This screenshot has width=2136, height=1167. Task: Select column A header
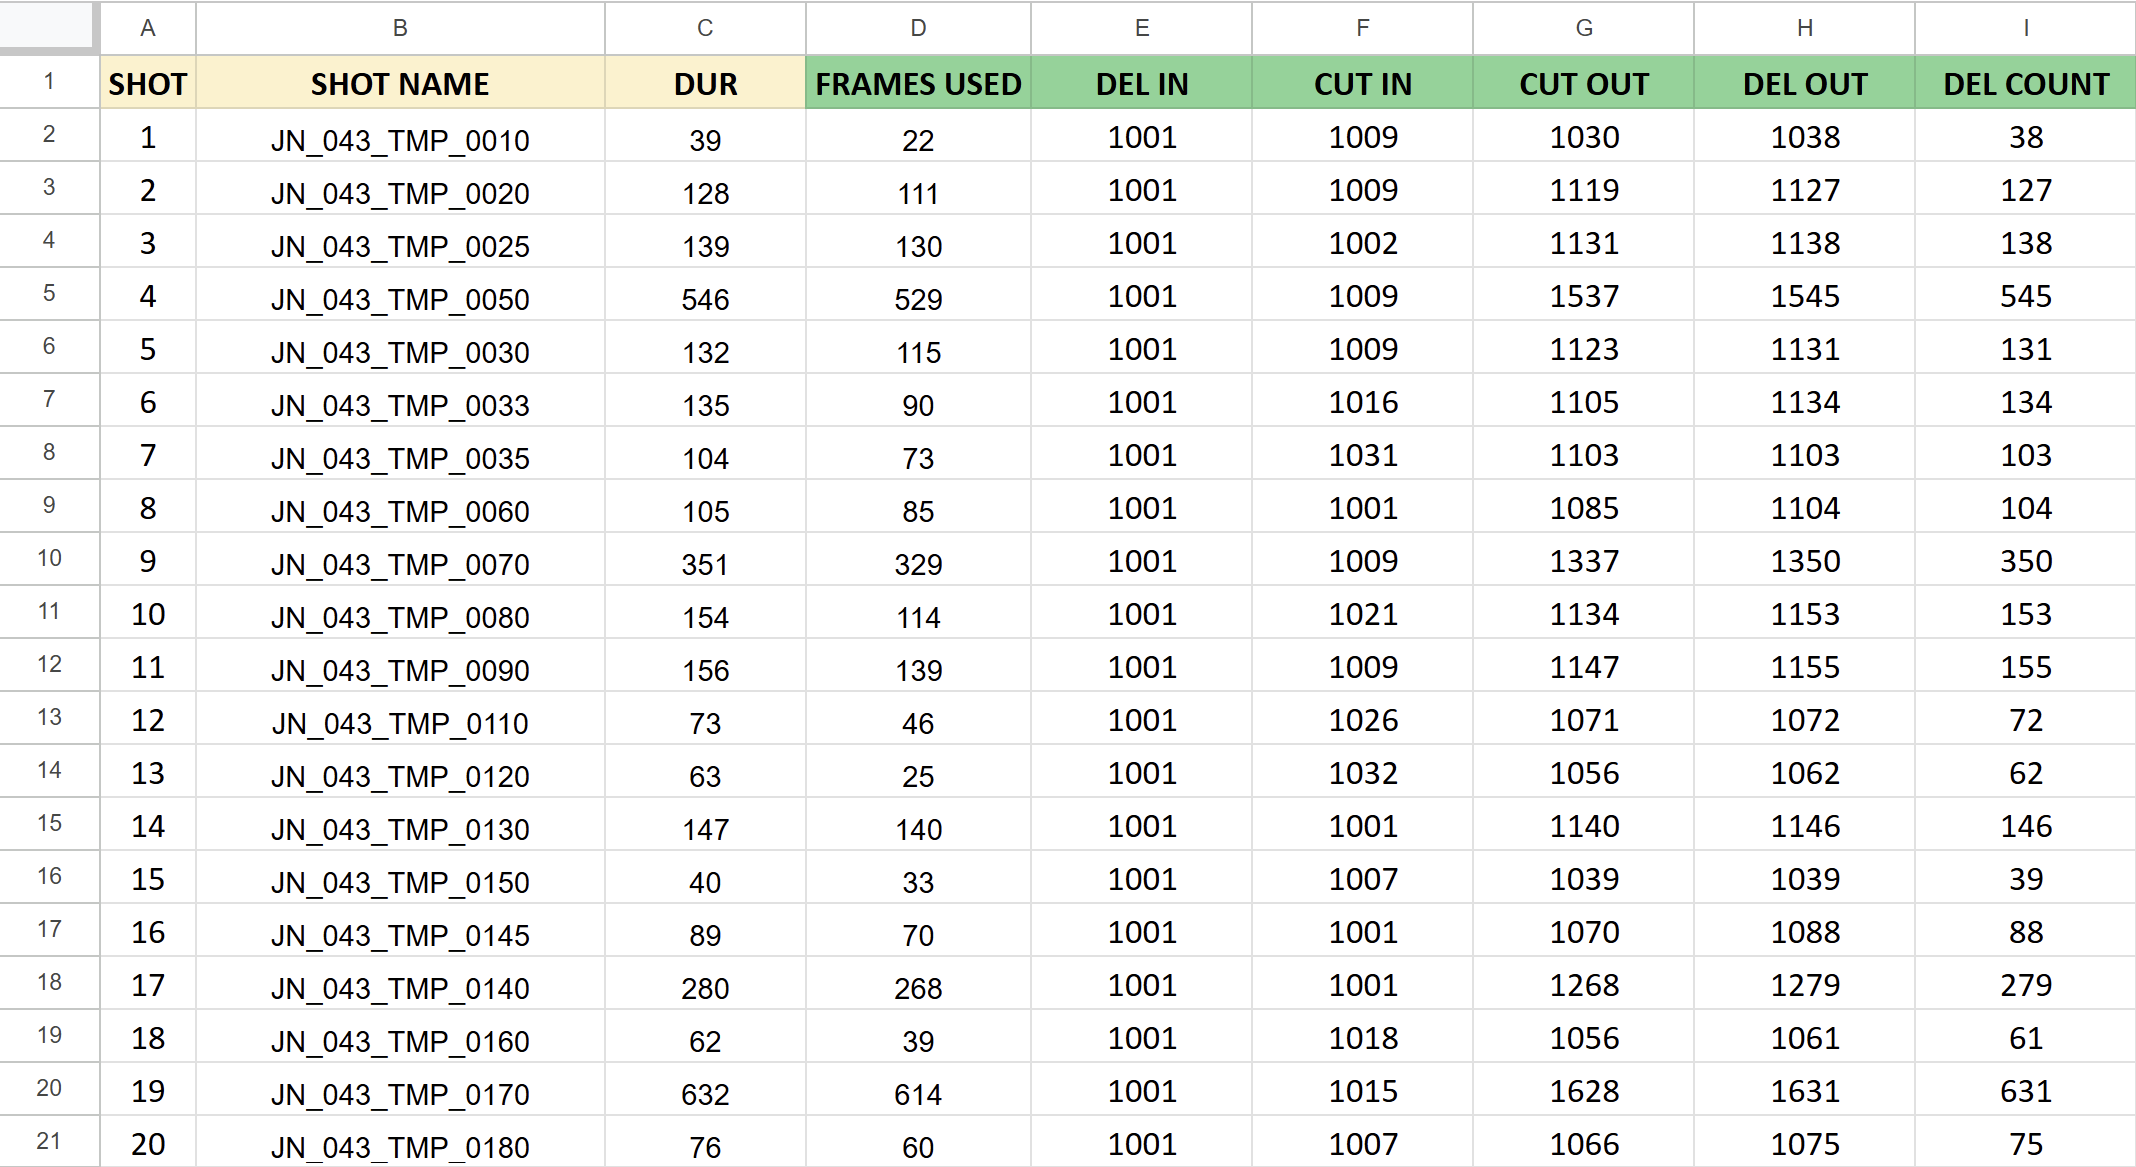point(148,28)
